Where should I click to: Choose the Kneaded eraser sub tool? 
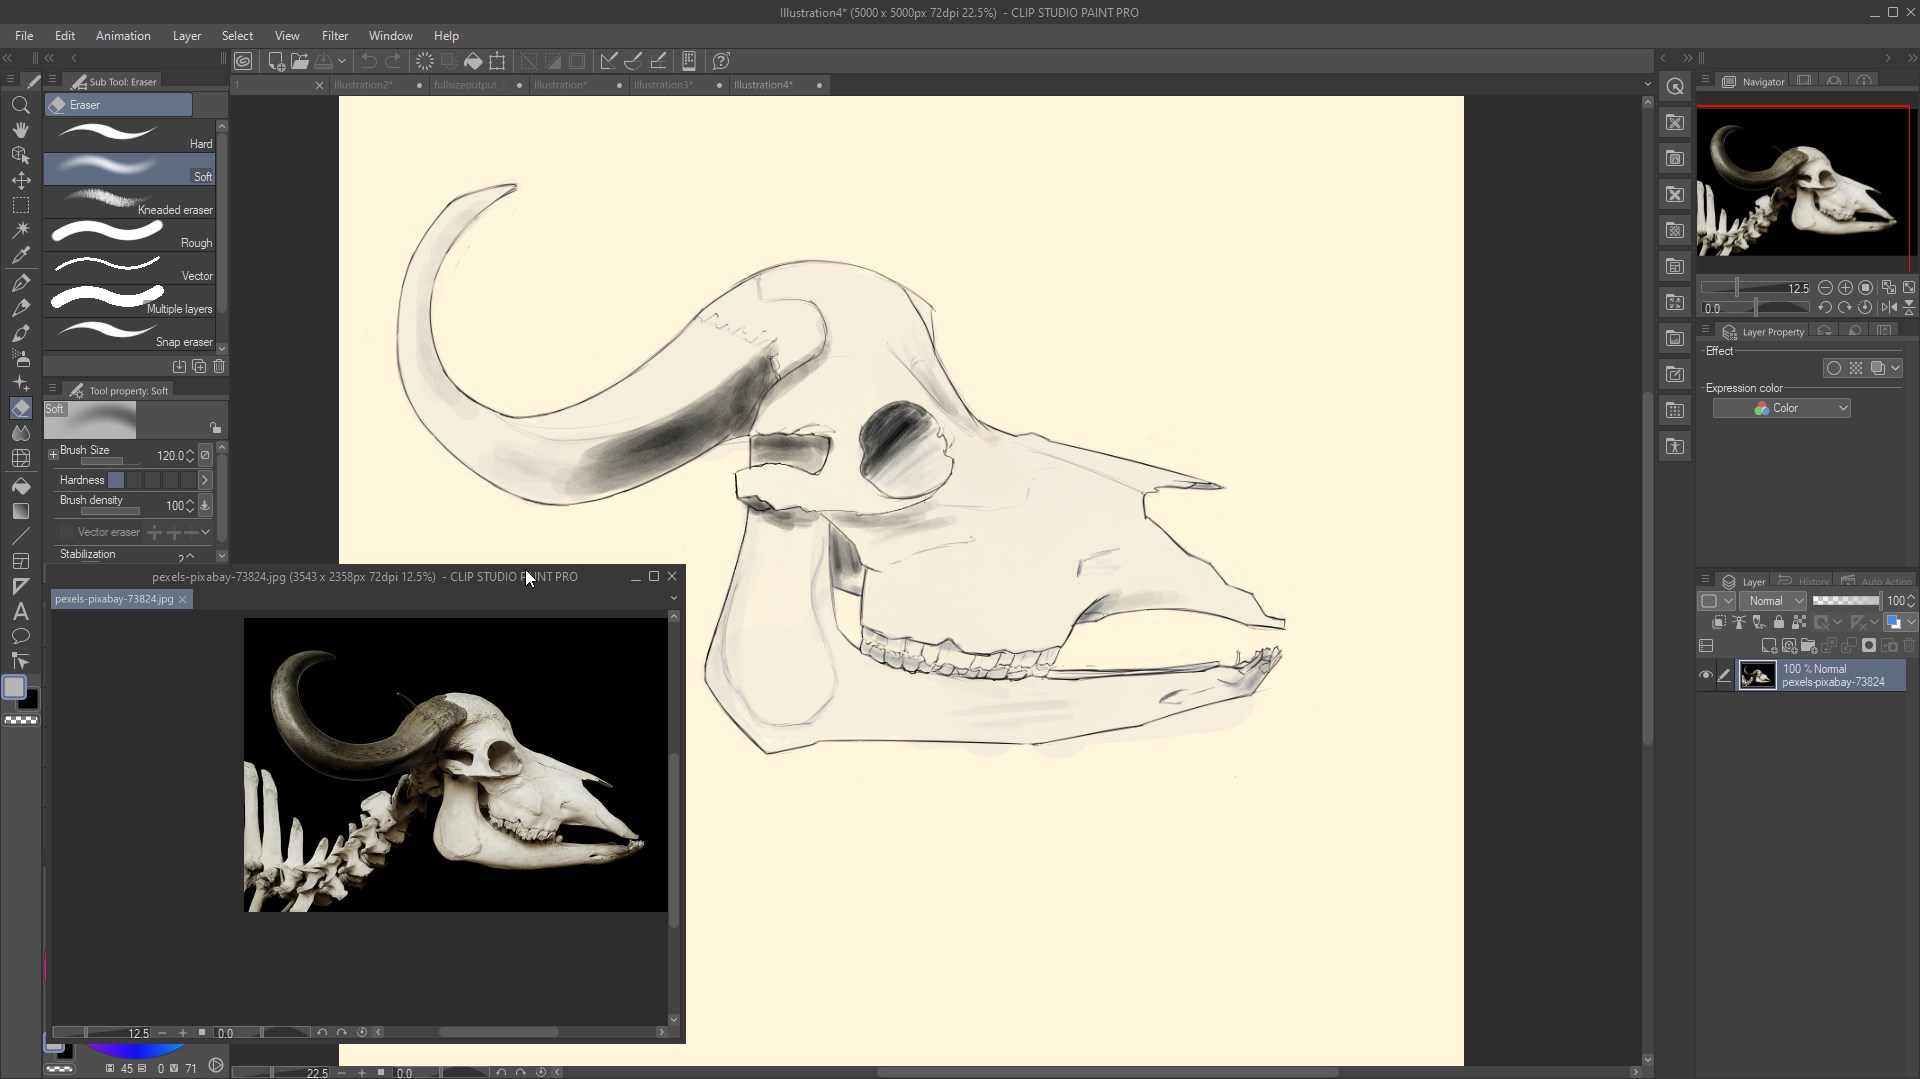(x=130, y=202)
